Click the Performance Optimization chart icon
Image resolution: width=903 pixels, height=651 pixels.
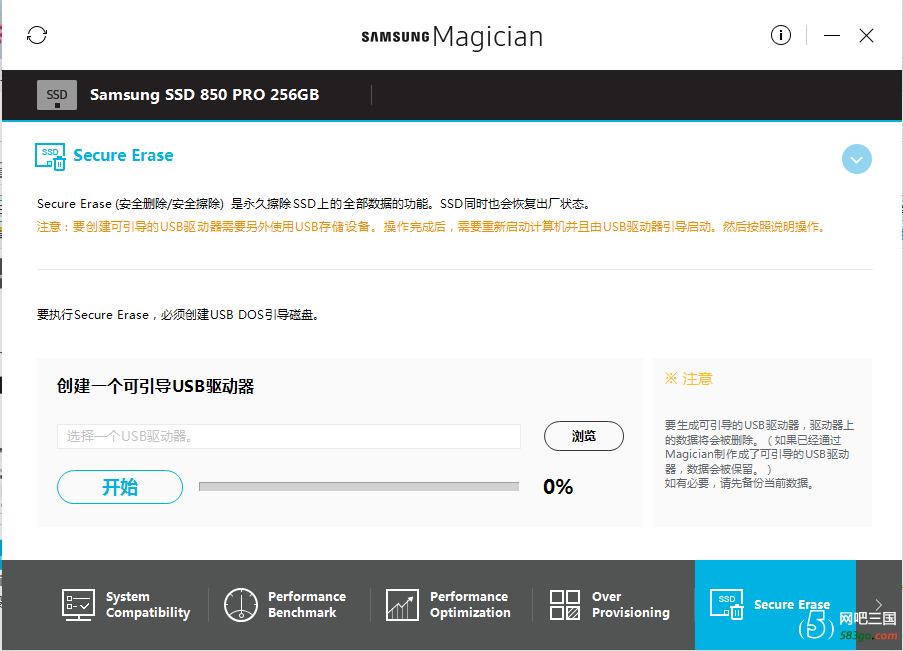[402, 605]
